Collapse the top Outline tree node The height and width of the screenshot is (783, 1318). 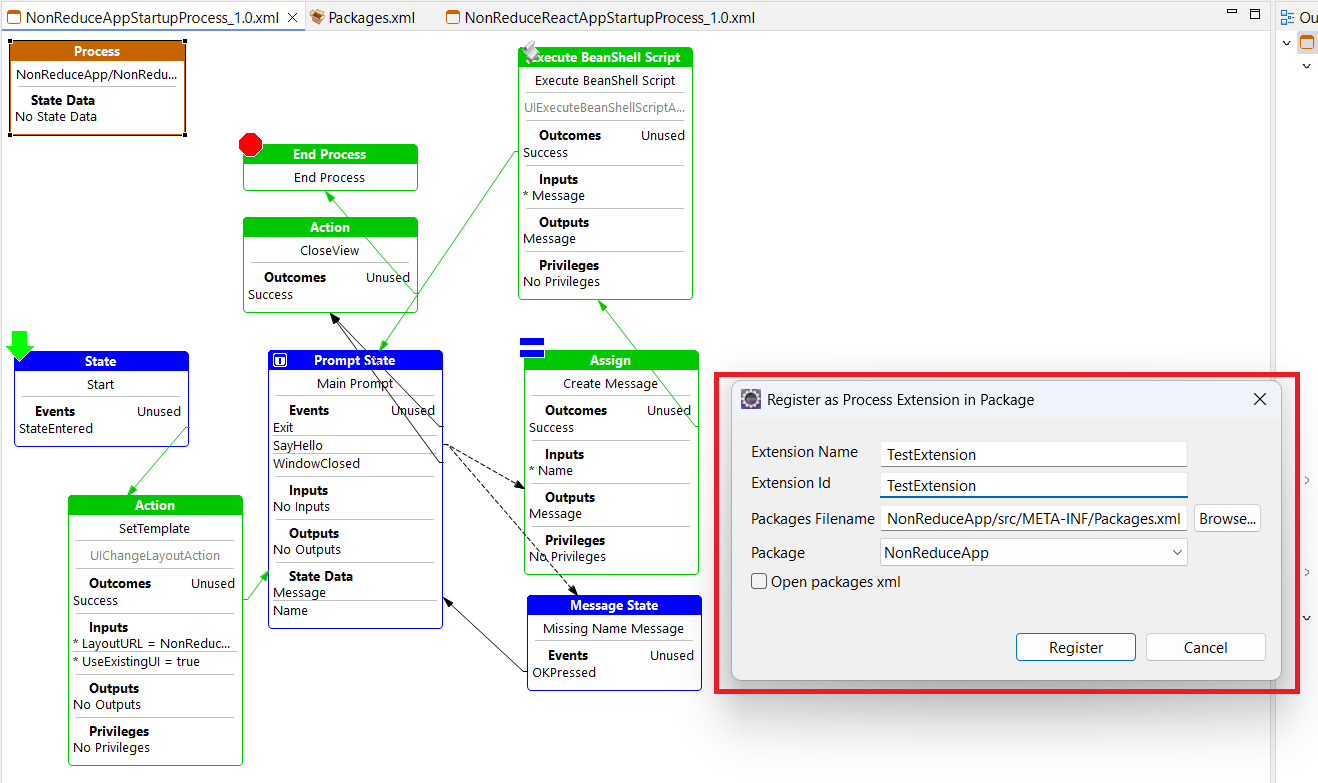pyautogui.click(x=1287, y=42)
